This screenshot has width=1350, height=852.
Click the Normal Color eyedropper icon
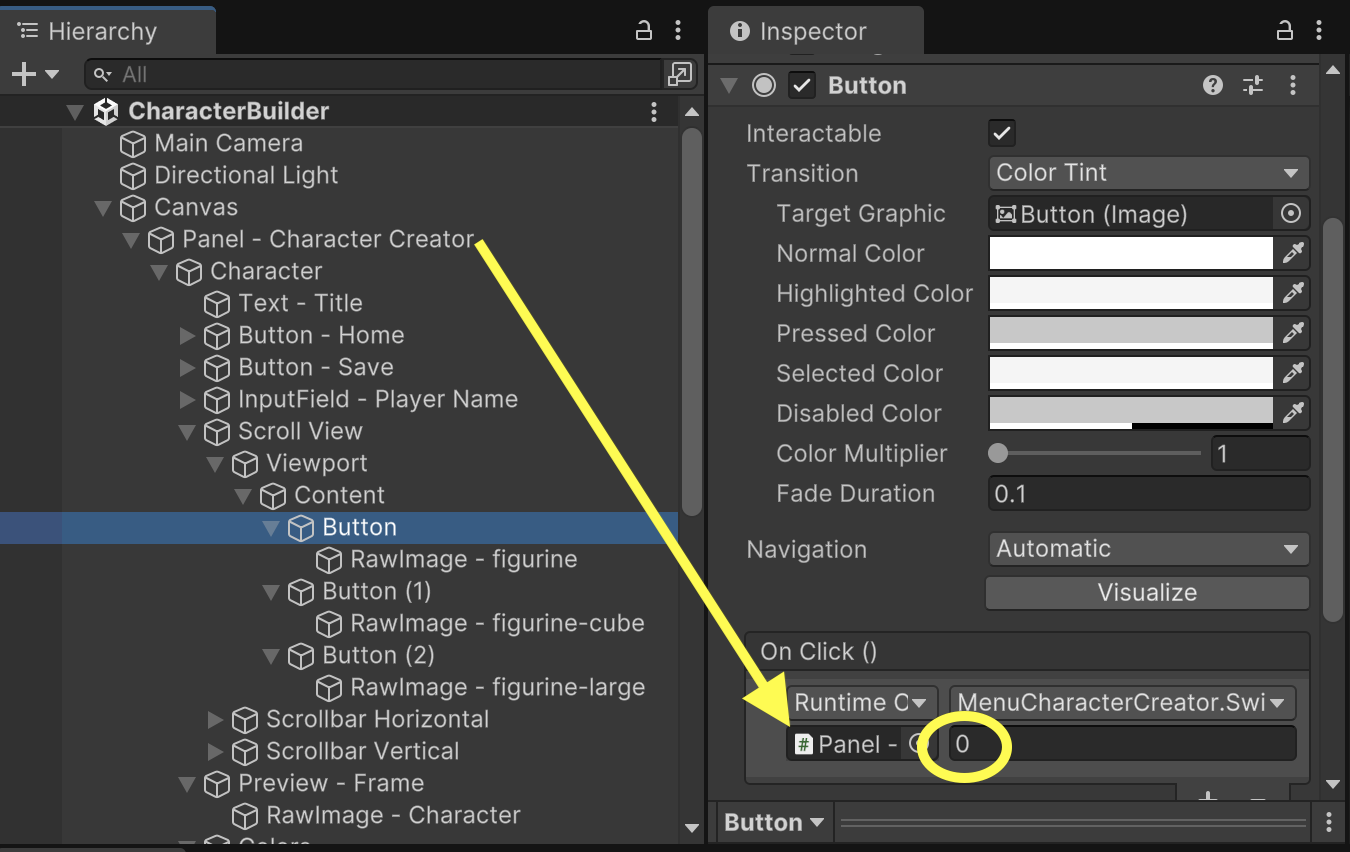tap(1293, 253)
